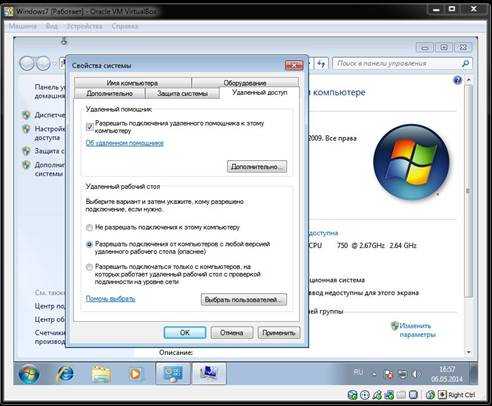Click the RU language indicator in tray
The image size is (492, 406).
coord(358,372)
